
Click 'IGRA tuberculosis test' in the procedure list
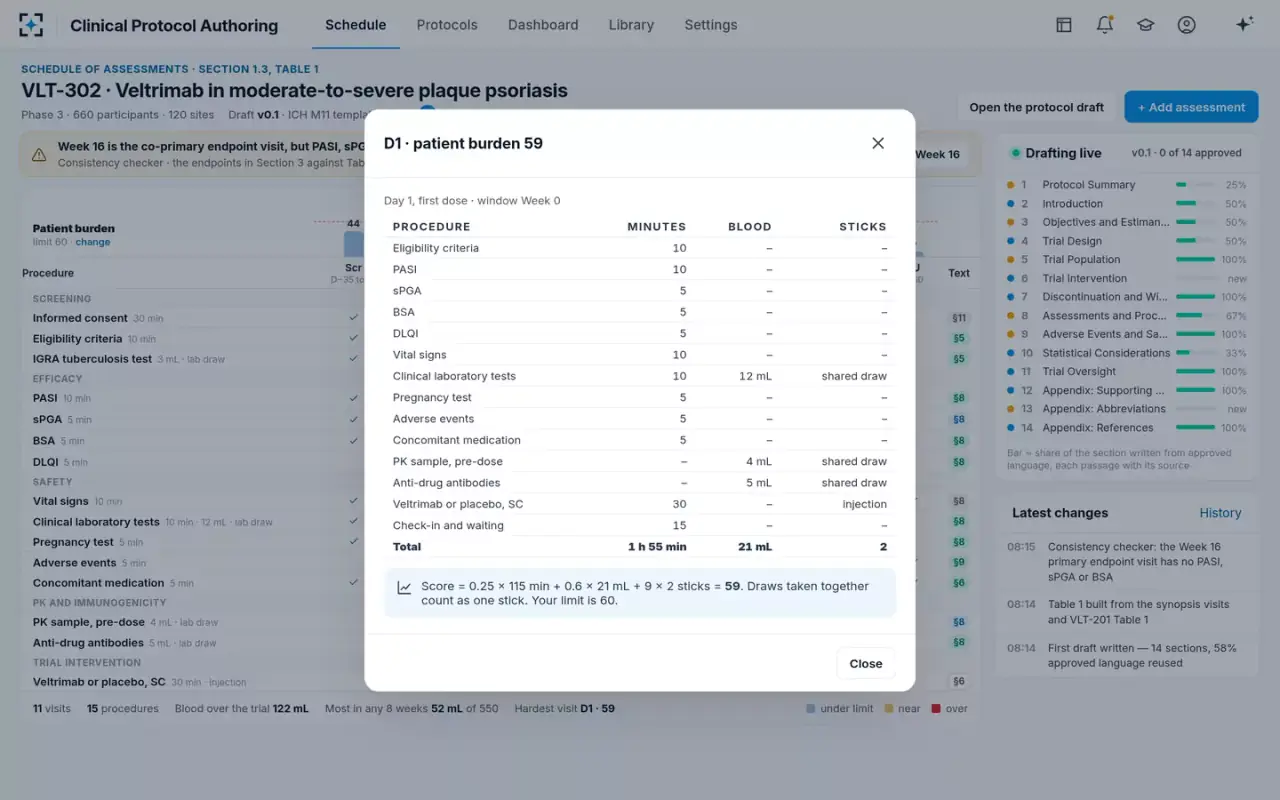(x=92, y=359)
